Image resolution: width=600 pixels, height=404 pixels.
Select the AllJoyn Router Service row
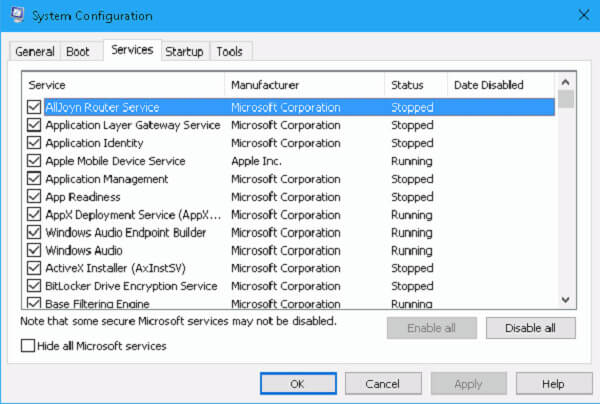(x=299, y=107)
